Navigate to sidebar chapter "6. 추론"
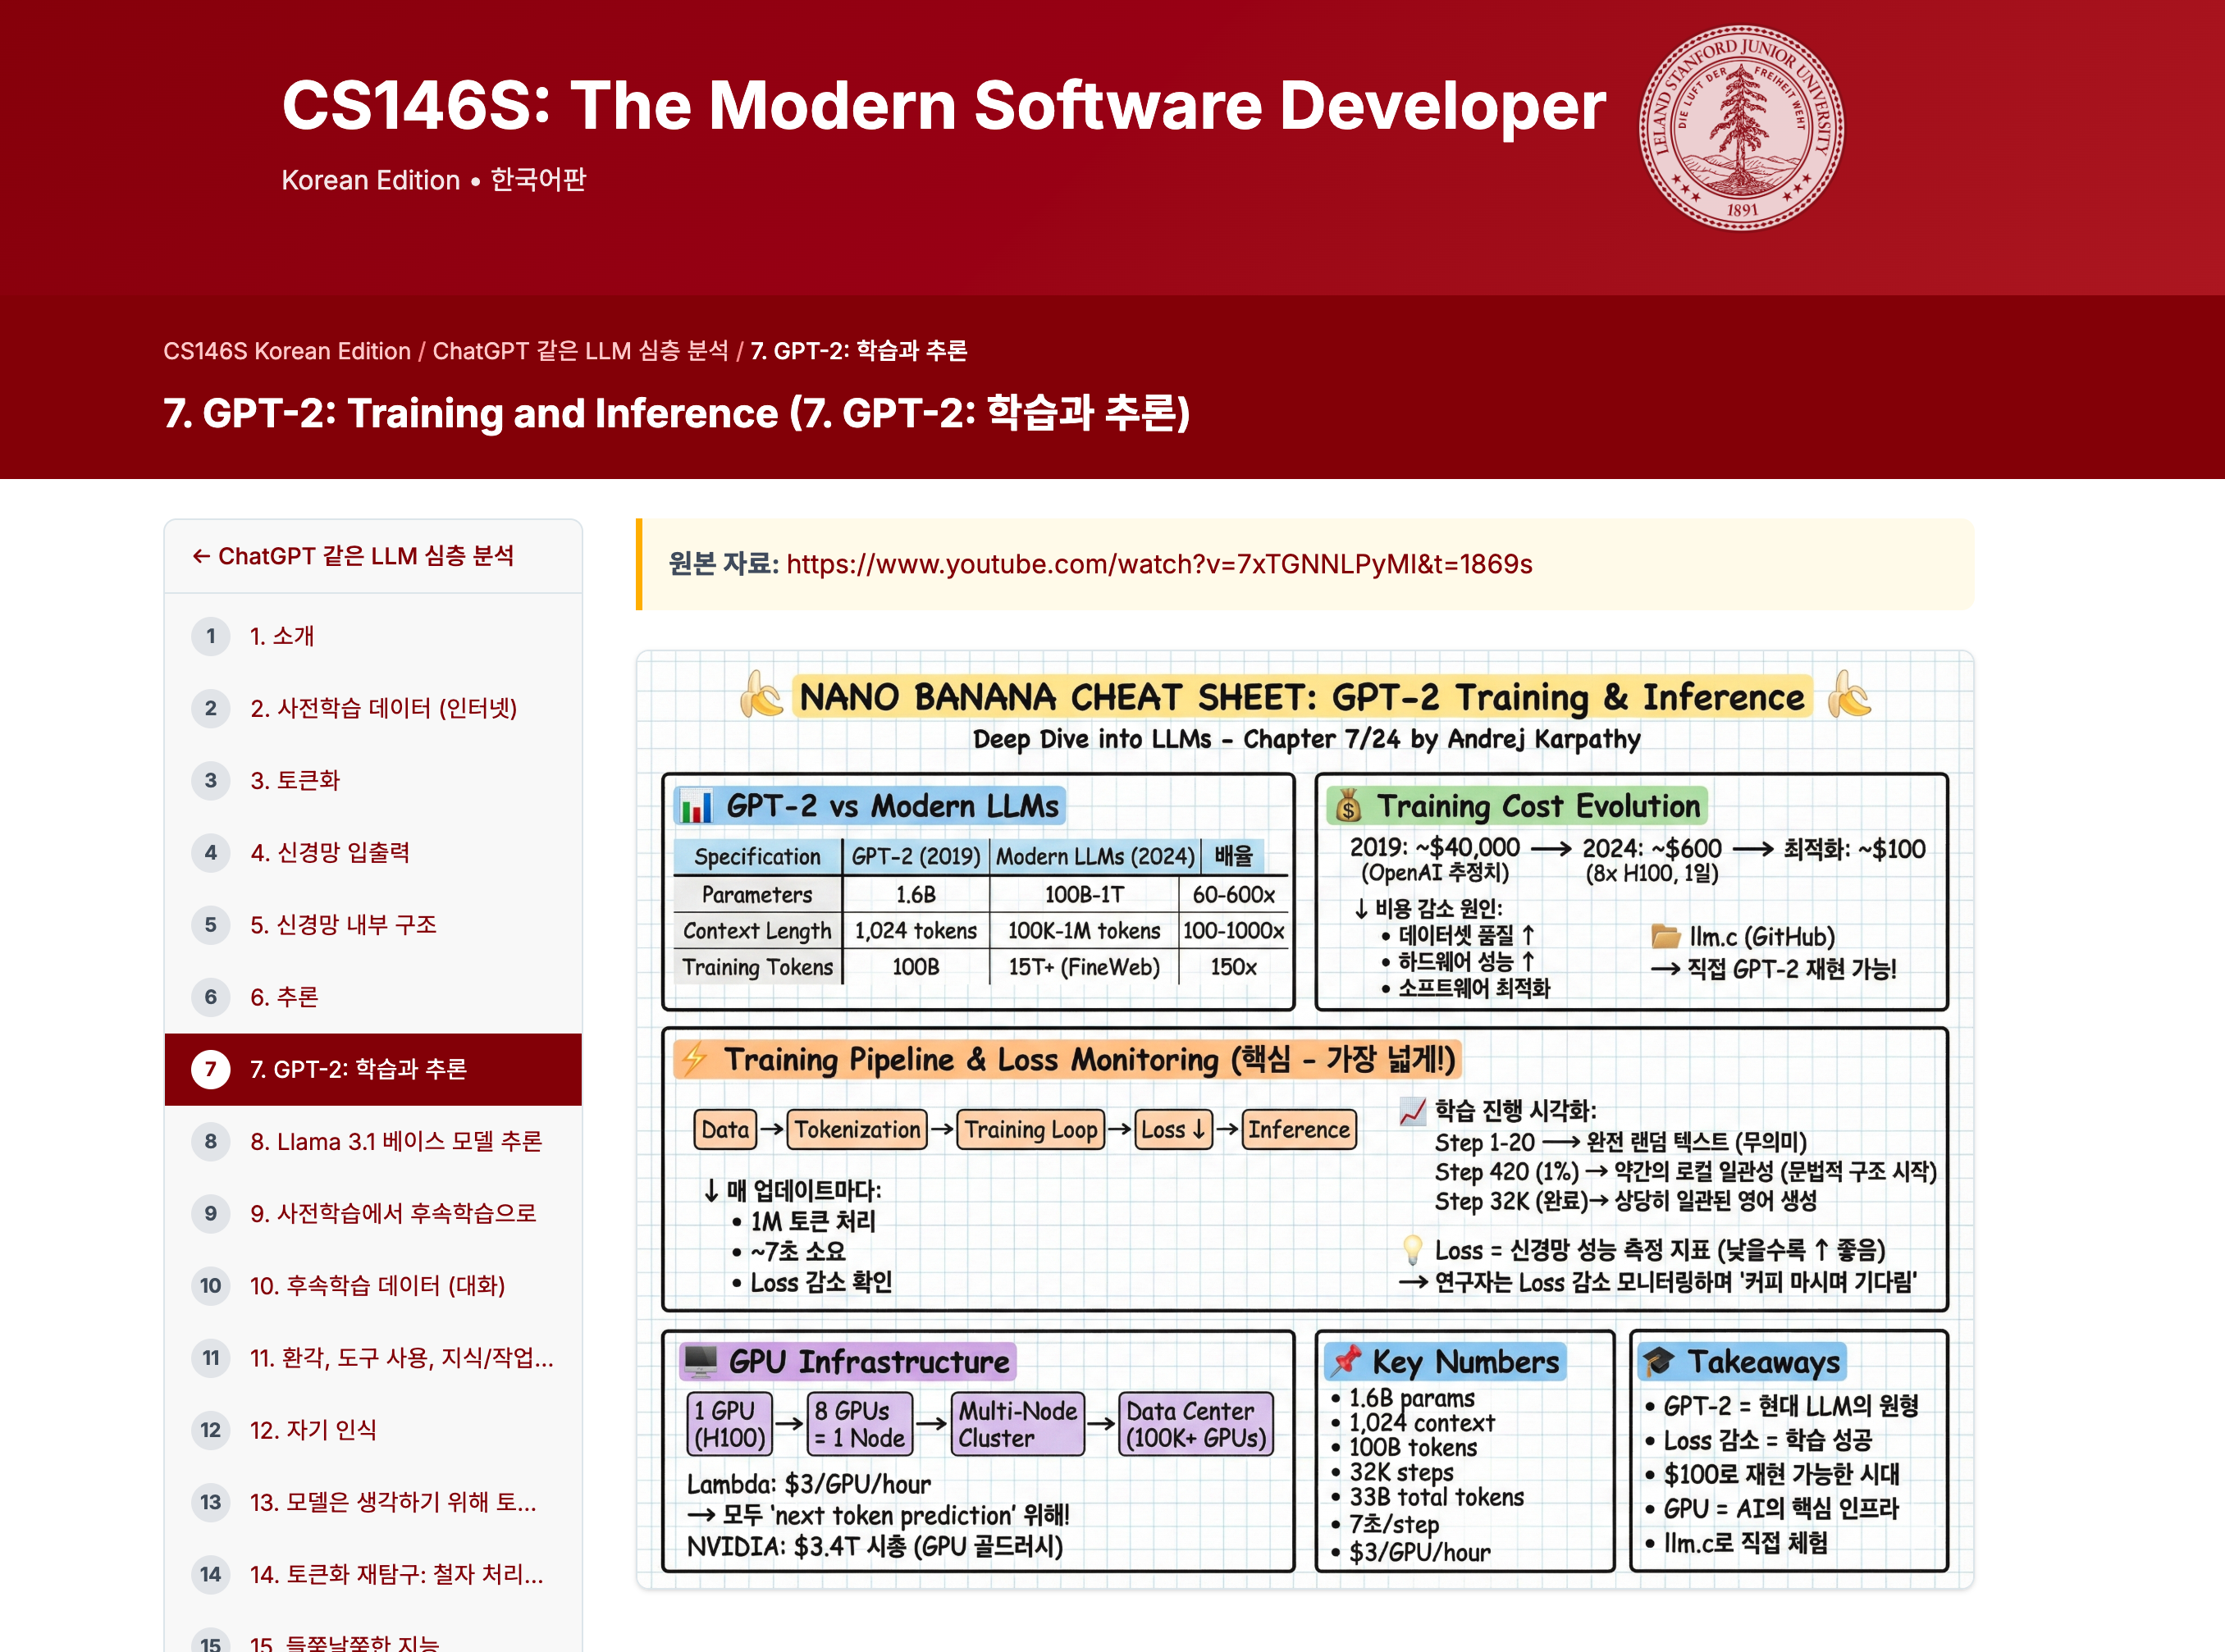 pos(373,997)
